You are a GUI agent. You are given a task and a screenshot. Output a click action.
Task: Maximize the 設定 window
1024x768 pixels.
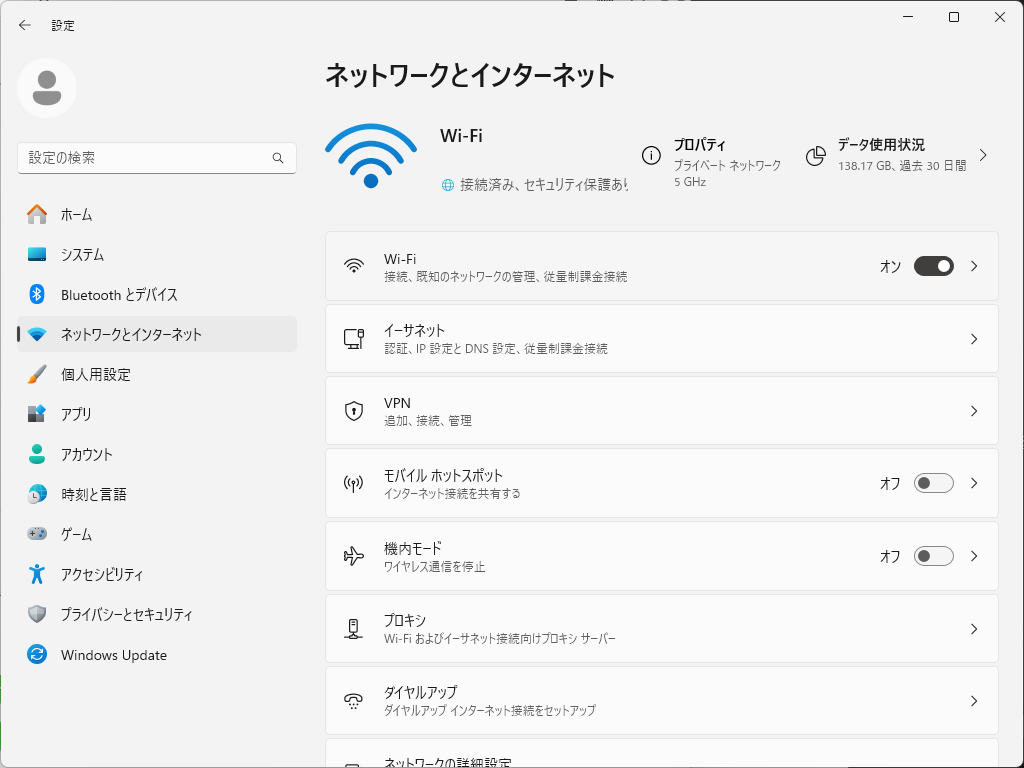(953, 17)
